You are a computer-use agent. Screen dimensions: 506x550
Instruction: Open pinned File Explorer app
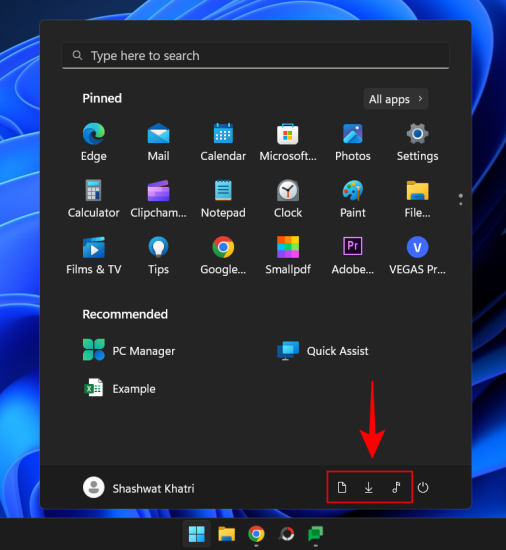pyautogui.click(x=417, y=198)
